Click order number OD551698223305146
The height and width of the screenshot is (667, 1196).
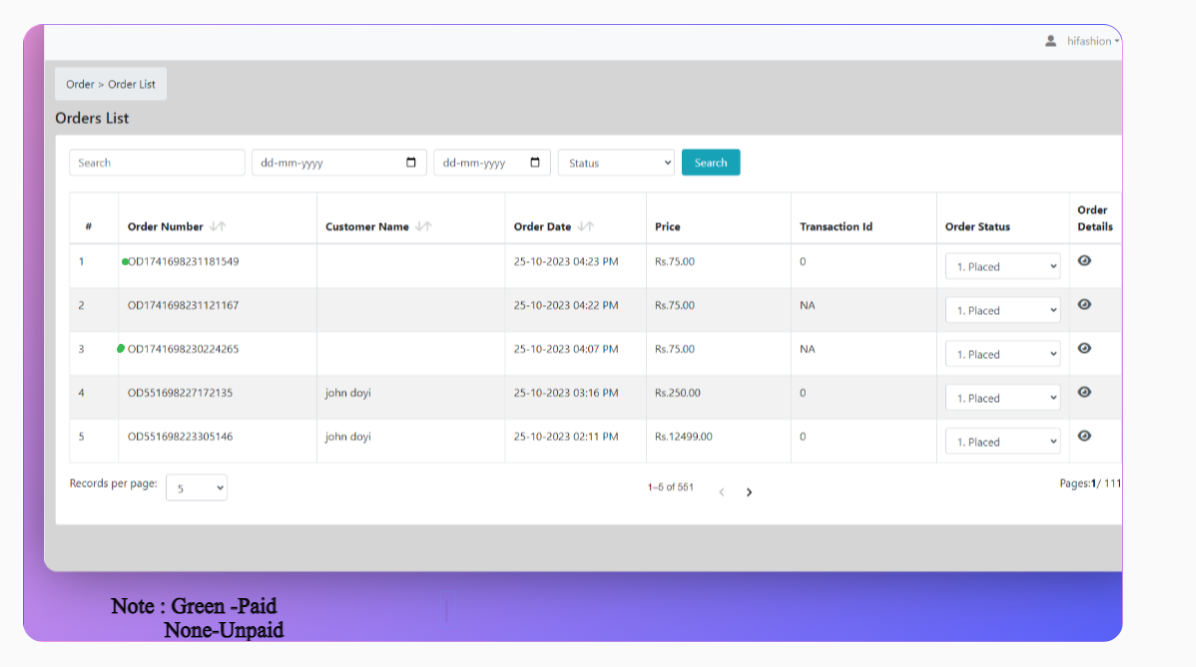[x=180, y=437]
